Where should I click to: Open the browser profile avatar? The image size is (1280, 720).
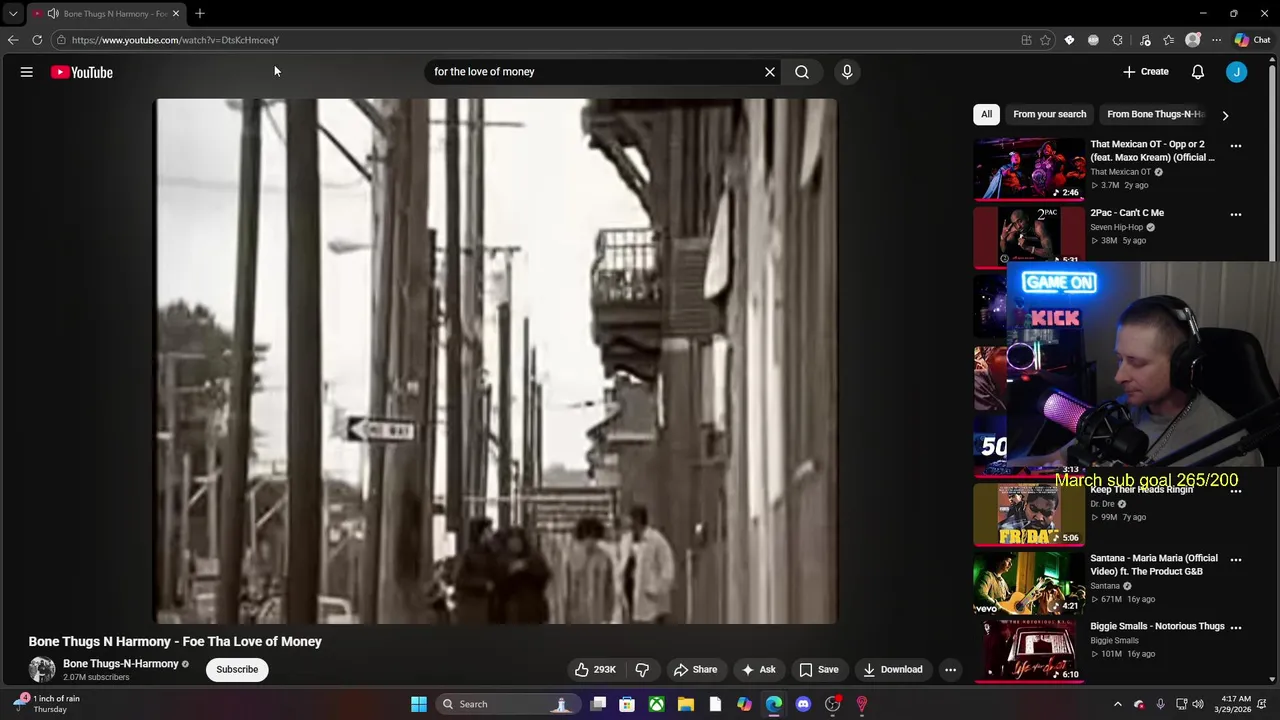pyautogui.click(x=1192, y=40)
